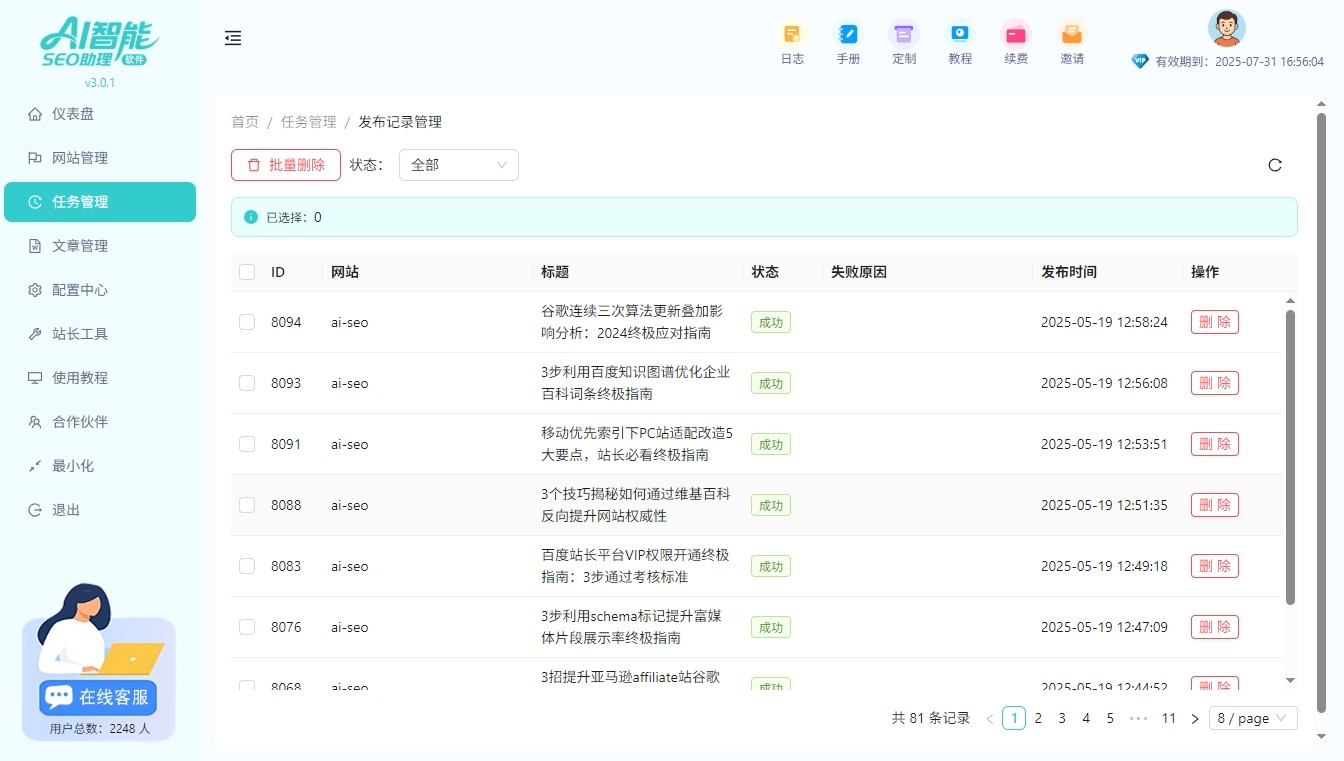Open the 日志 log icon
Screen dimensions: 1344x761
coord(792,35)
